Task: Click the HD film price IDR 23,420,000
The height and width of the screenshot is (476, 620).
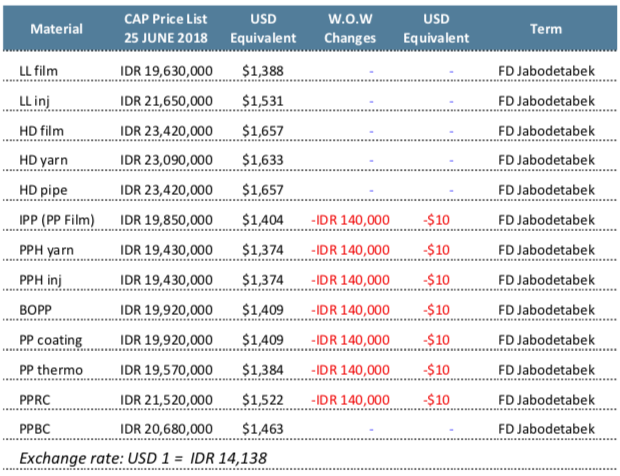Action: pyautogui.click(x=165, y=131)
